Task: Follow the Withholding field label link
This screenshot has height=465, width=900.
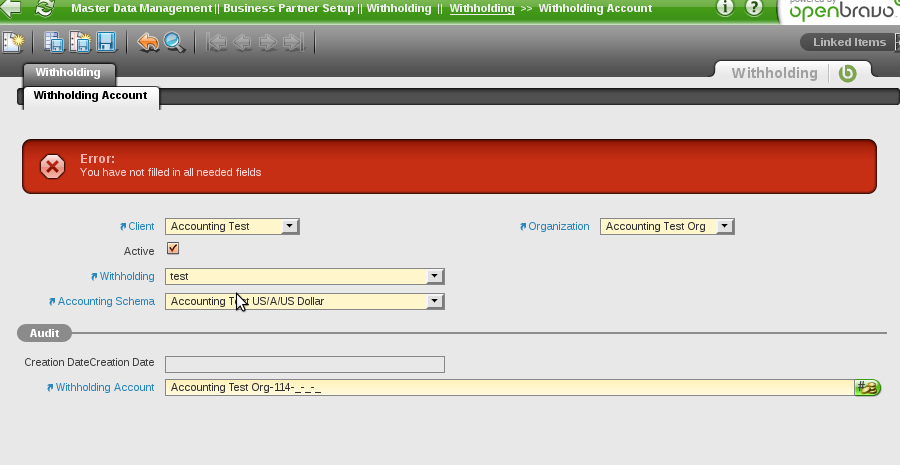Action: [127, 276]
